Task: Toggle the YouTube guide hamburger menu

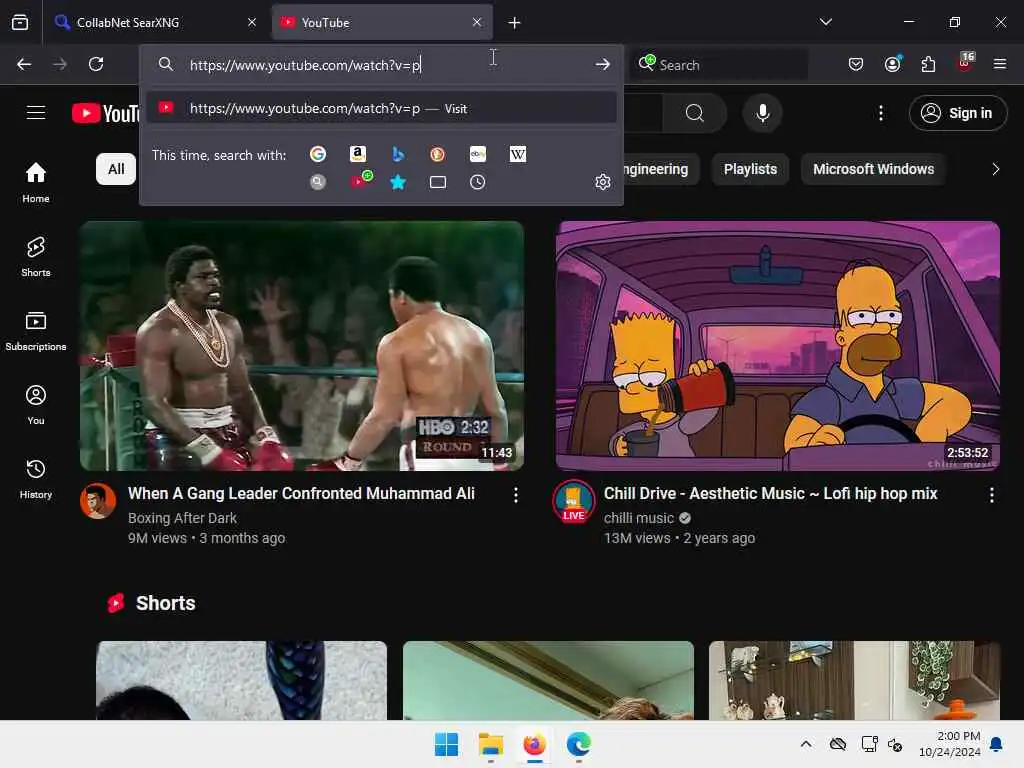Action: [36, 113]
